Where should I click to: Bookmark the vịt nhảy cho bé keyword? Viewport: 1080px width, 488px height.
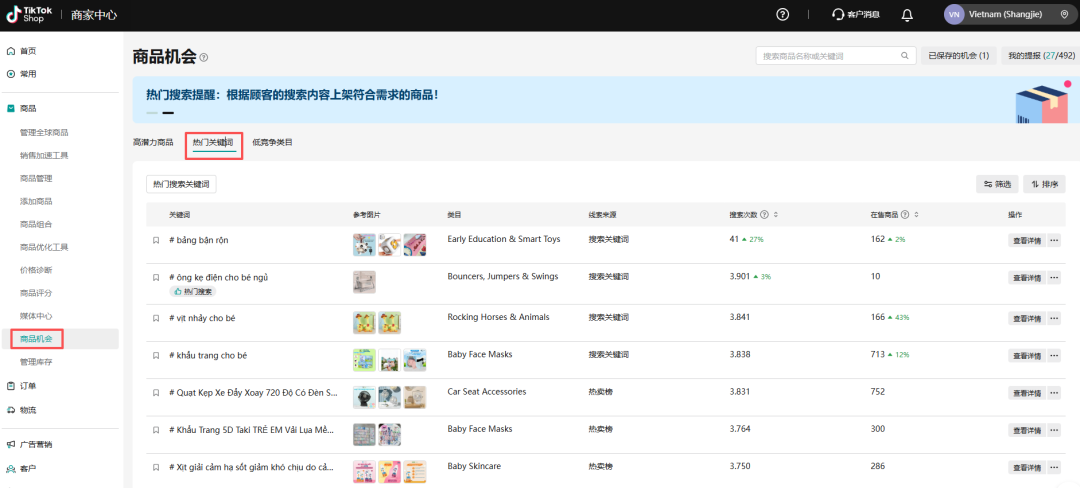156,318
